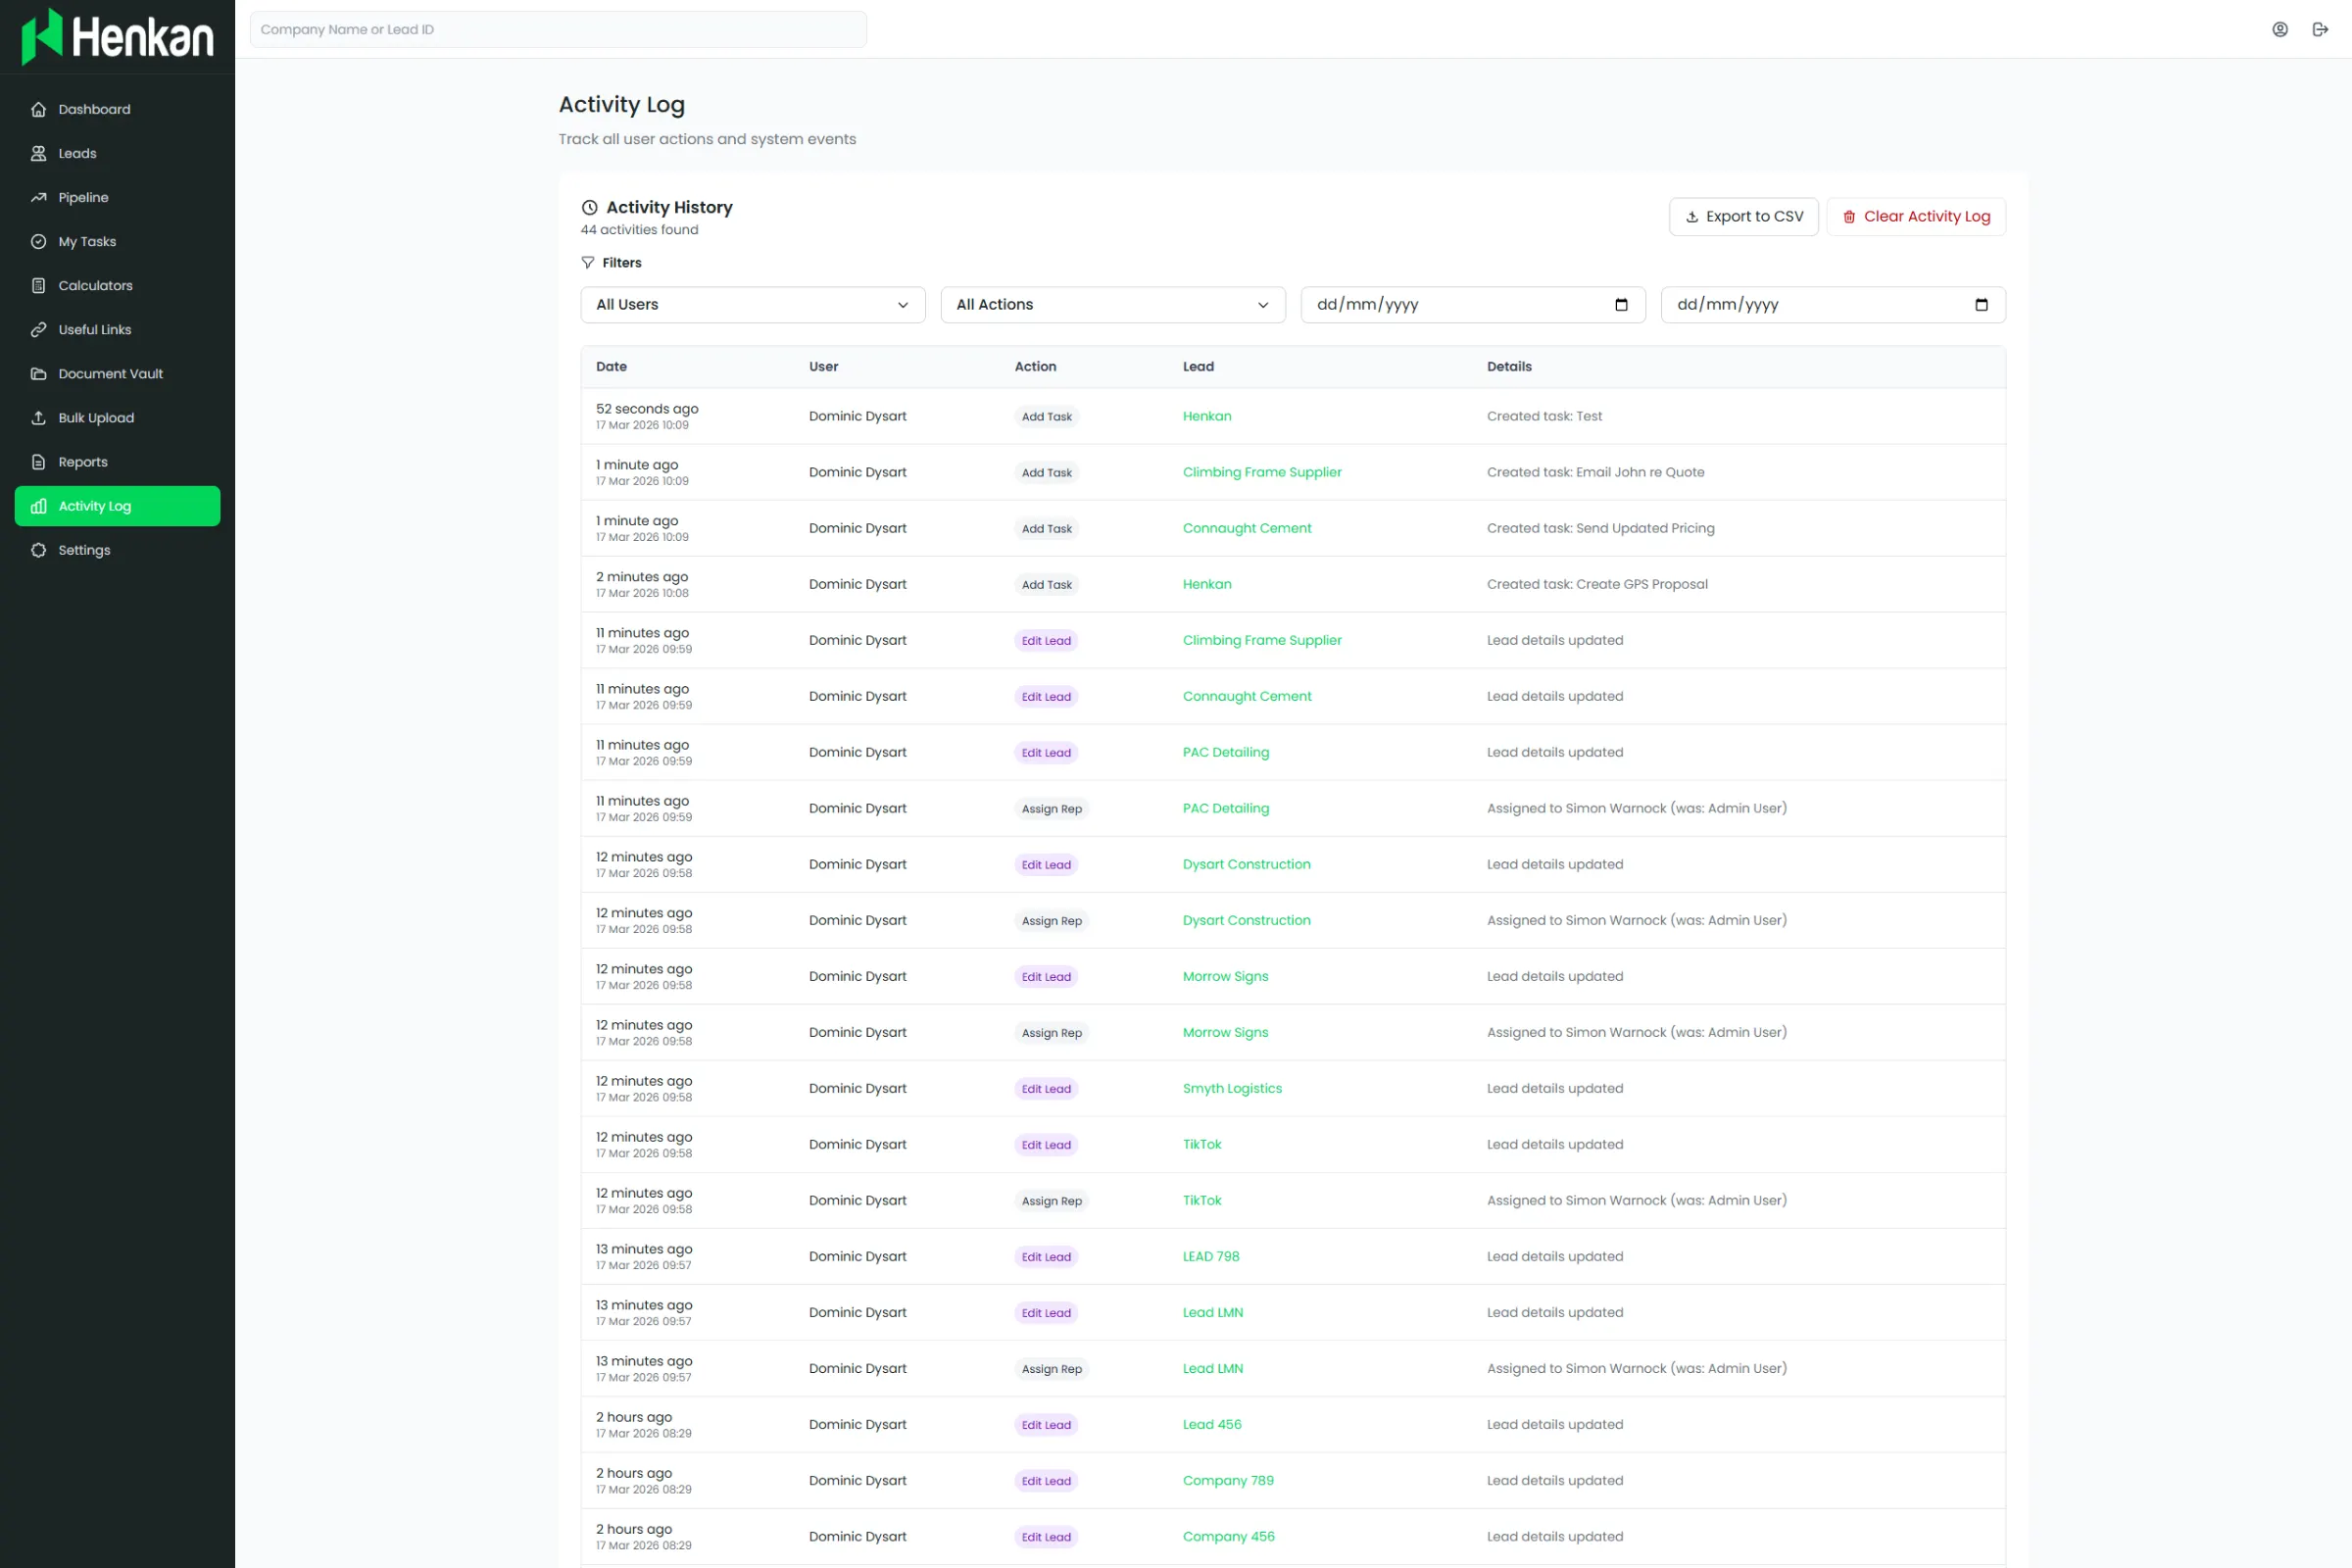Click the Settings gear icon
Viewport: 2352px width, 1568px height.
pyautogui.click(x=39, y=550)
